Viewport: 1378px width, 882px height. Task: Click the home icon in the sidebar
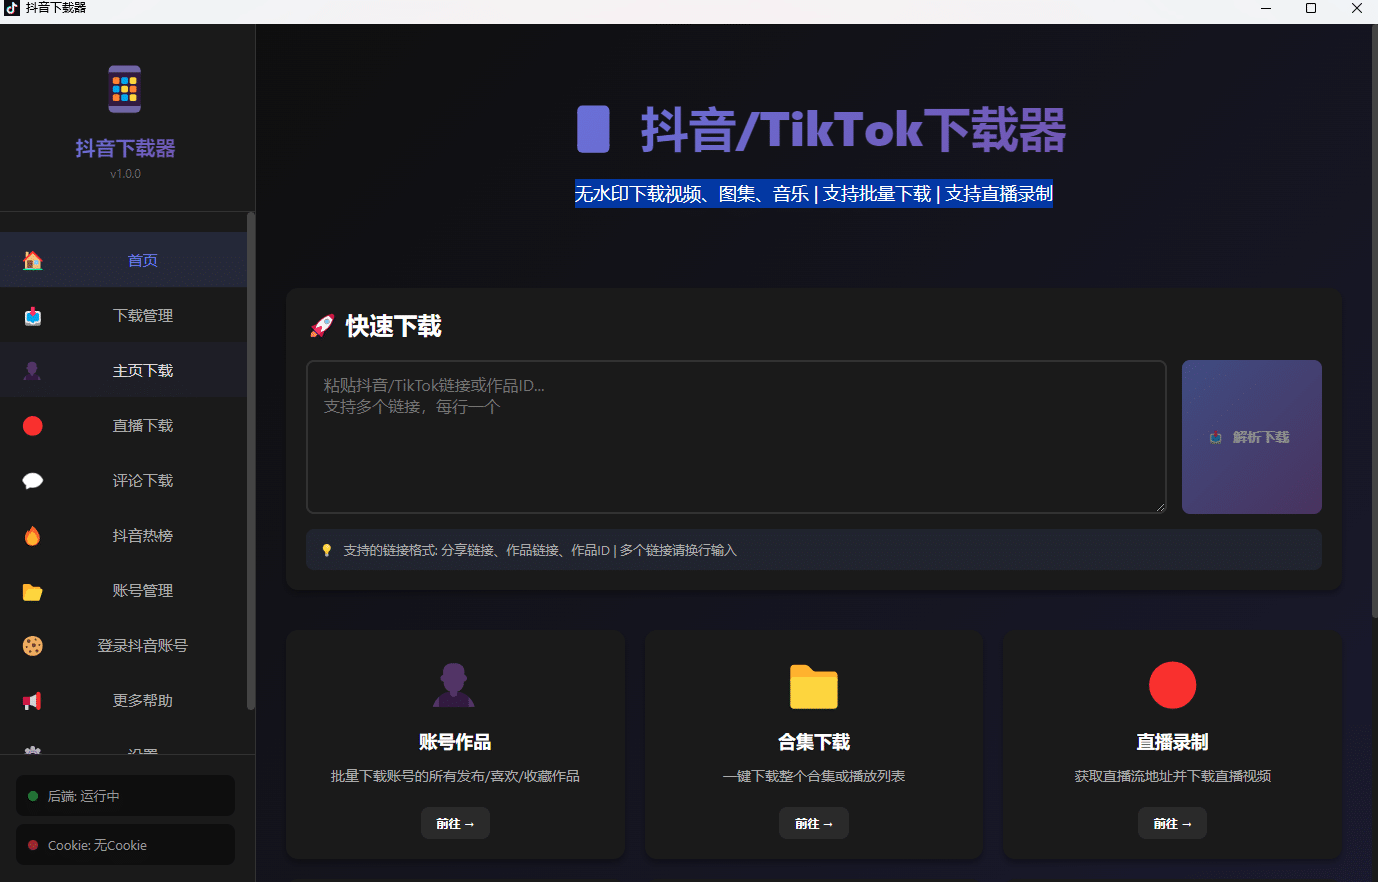pos(32,259)
